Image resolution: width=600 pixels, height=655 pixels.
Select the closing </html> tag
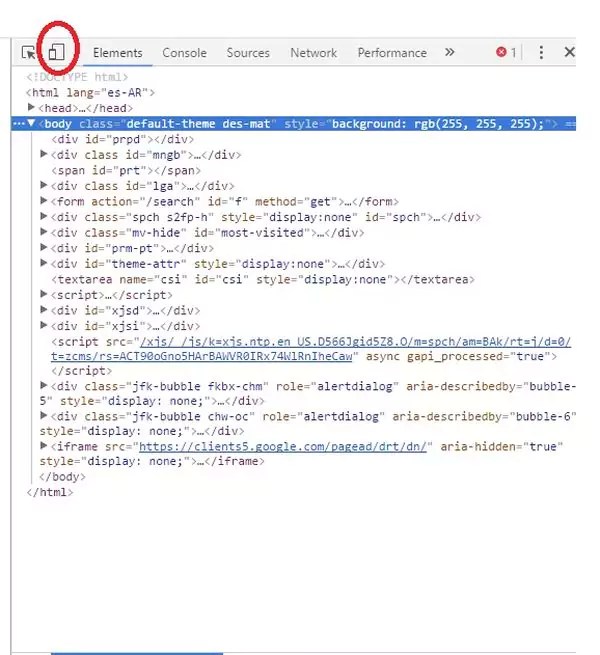tap(50, 492)
